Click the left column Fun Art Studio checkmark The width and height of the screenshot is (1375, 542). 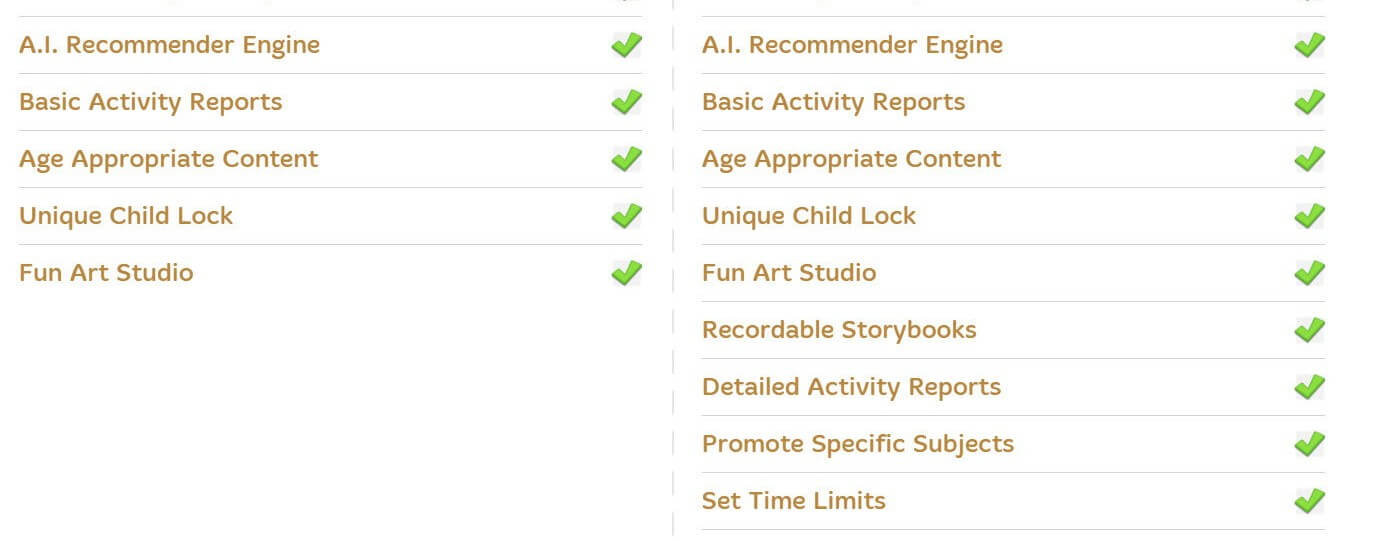pos(627,273)
